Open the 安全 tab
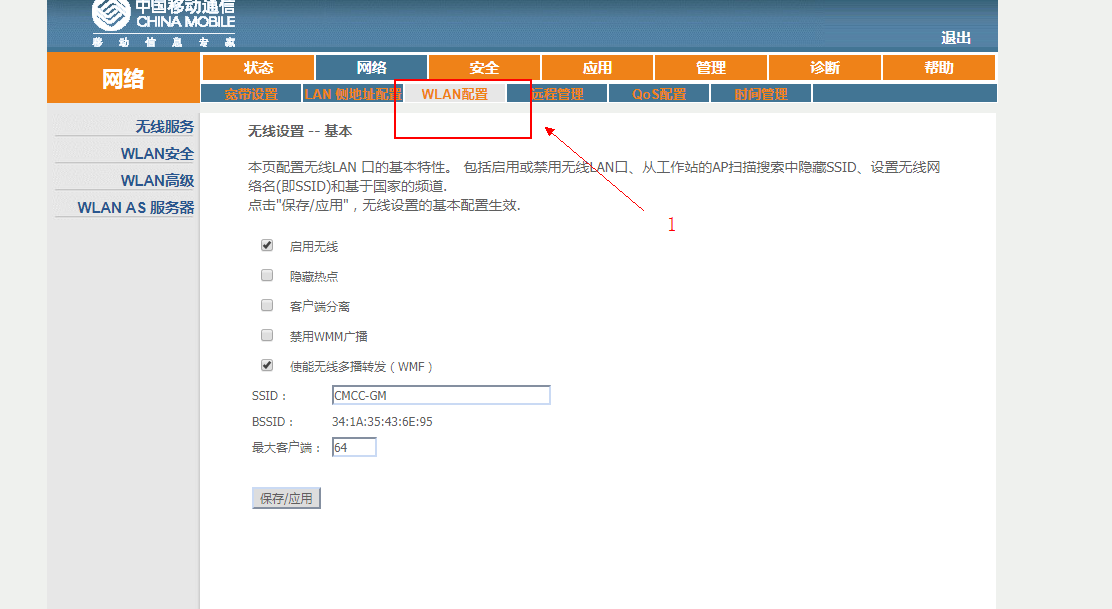This screenshot has height=609, width=1112. click(x=484, y=67)
